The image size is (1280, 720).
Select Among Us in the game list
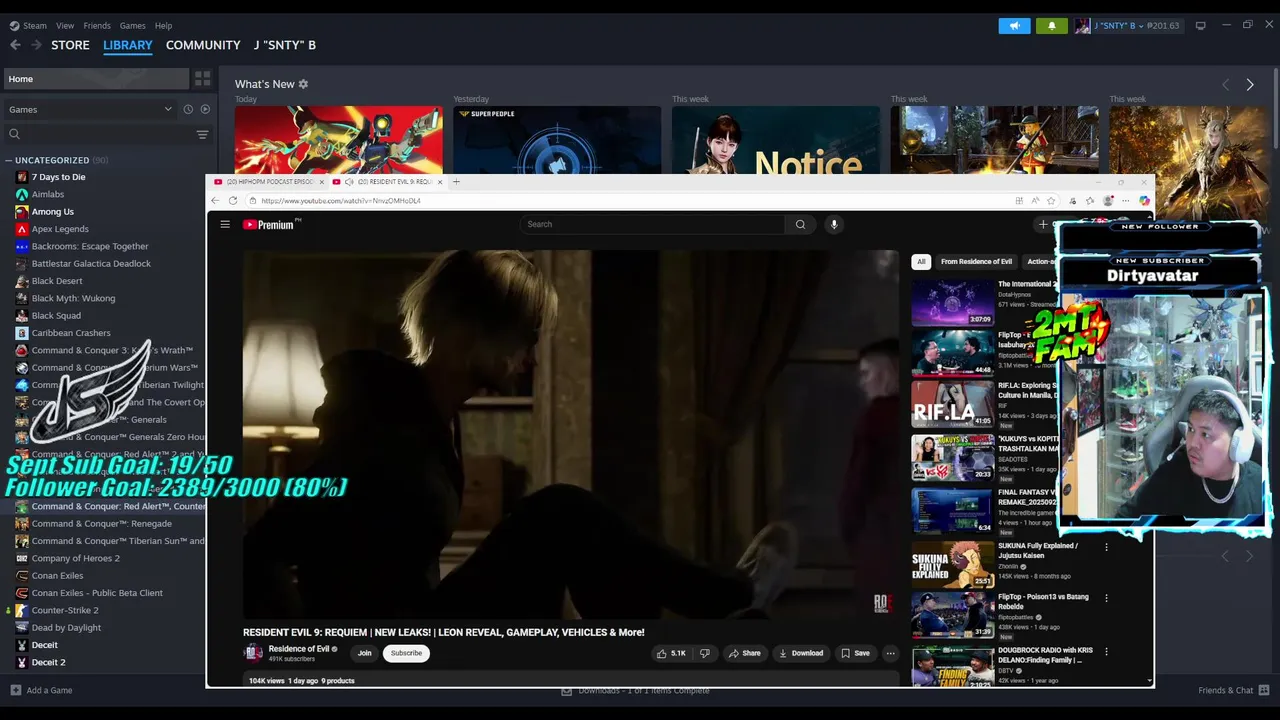[52, 212]
